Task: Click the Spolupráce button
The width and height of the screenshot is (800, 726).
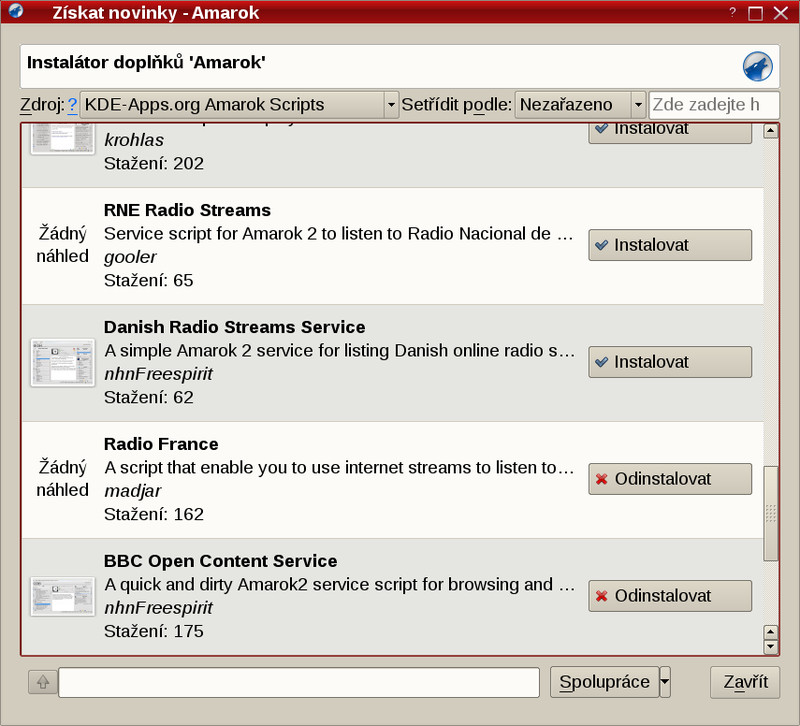Action: (605, 682)
